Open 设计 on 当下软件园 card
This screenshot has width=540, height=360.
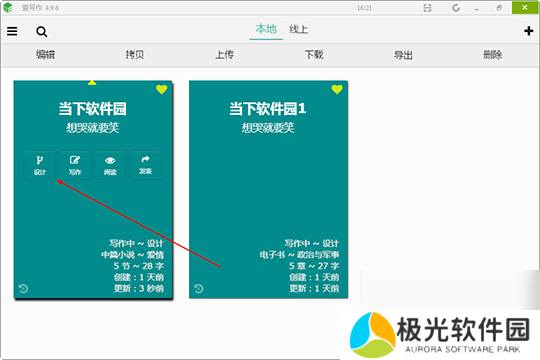tap(40, 165)
